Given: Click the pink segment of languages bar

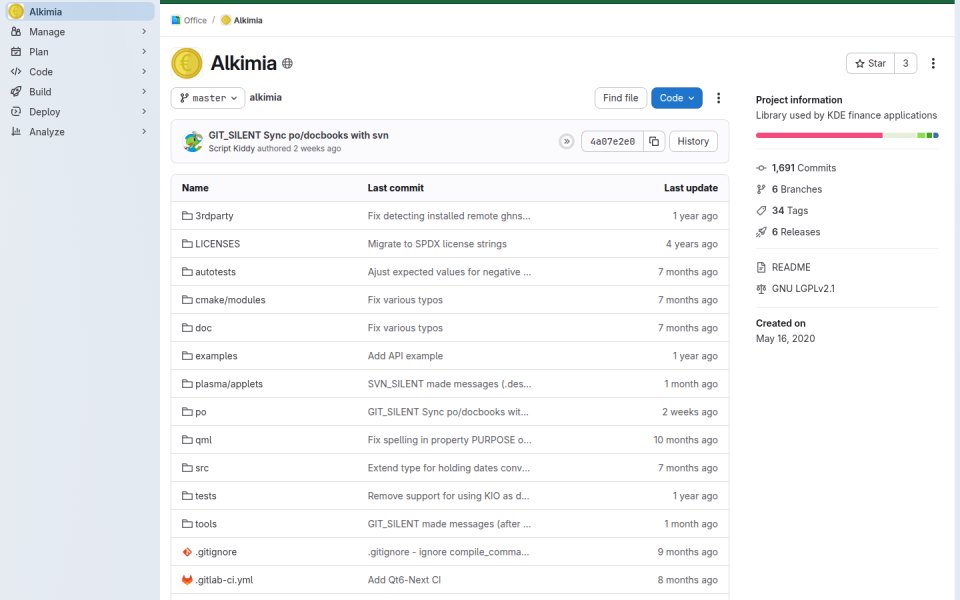Looking at the screenshot, I should (819, 135).
